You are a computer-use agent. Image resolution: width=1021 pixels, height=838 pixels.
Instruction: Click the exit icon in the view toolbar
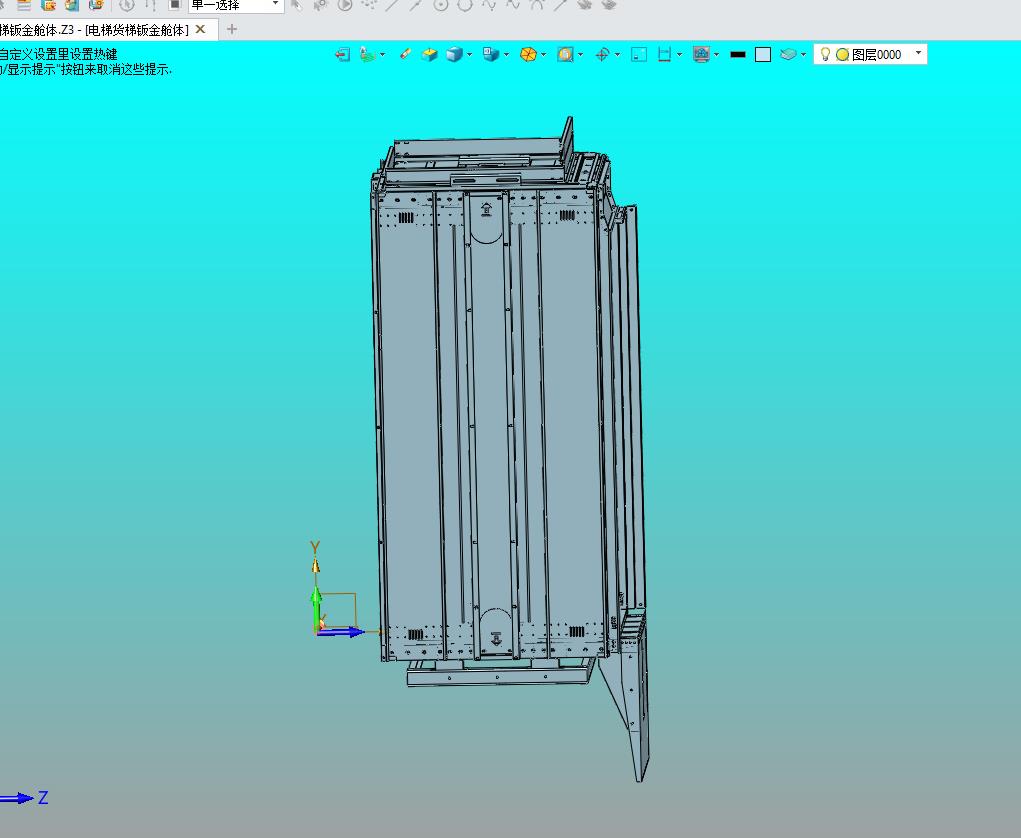tap(343, 55)
